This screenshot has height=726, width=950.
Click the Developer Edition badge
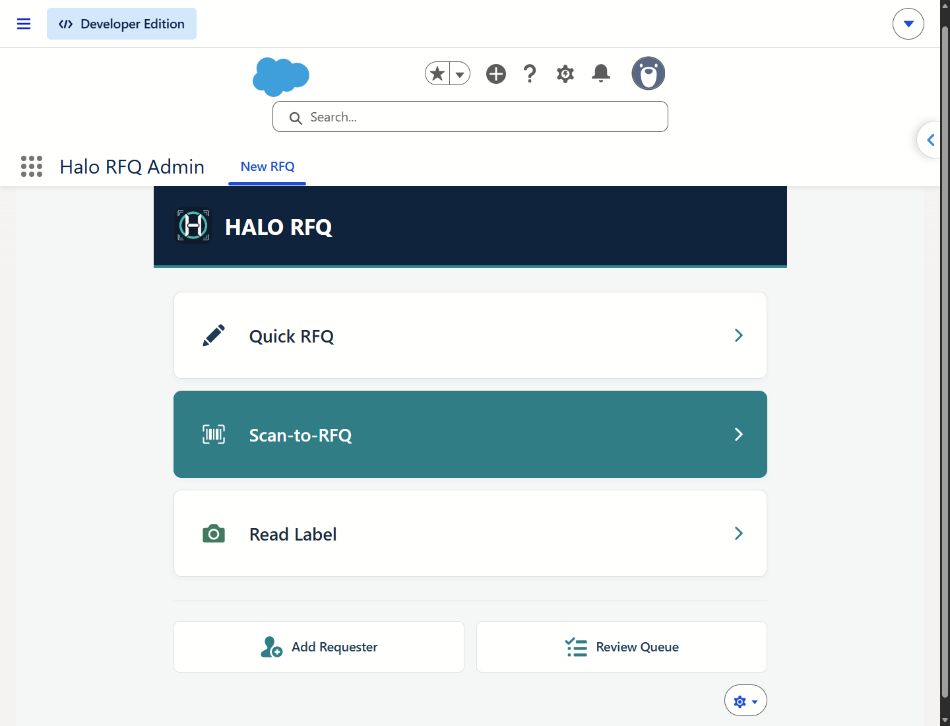click(122, 24)
